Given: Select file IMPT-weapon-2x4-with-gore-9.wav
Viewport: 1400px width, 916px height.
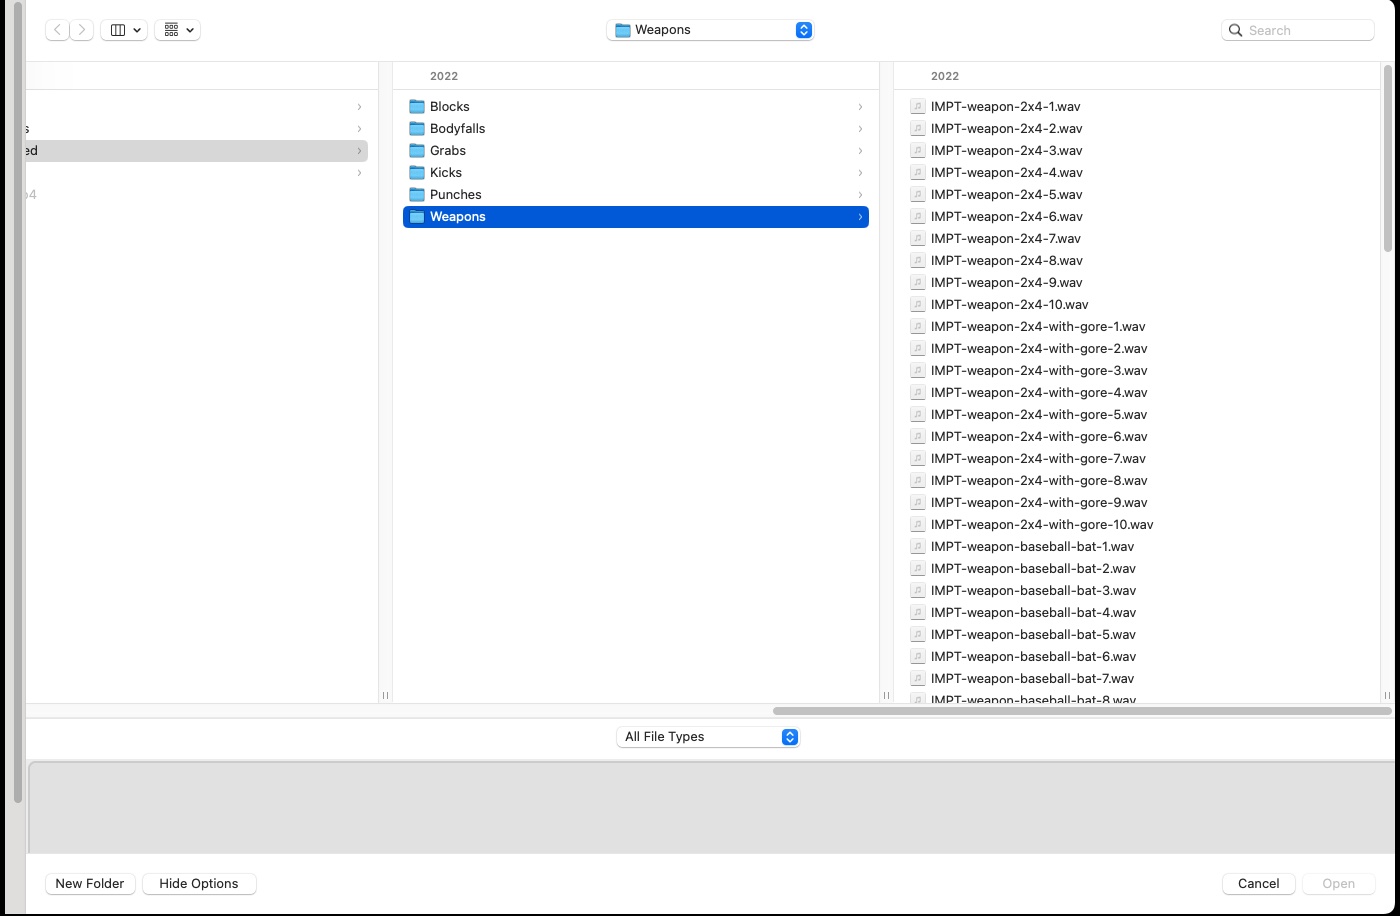Looking at the screenshot, I should [x=1039, y=503].
